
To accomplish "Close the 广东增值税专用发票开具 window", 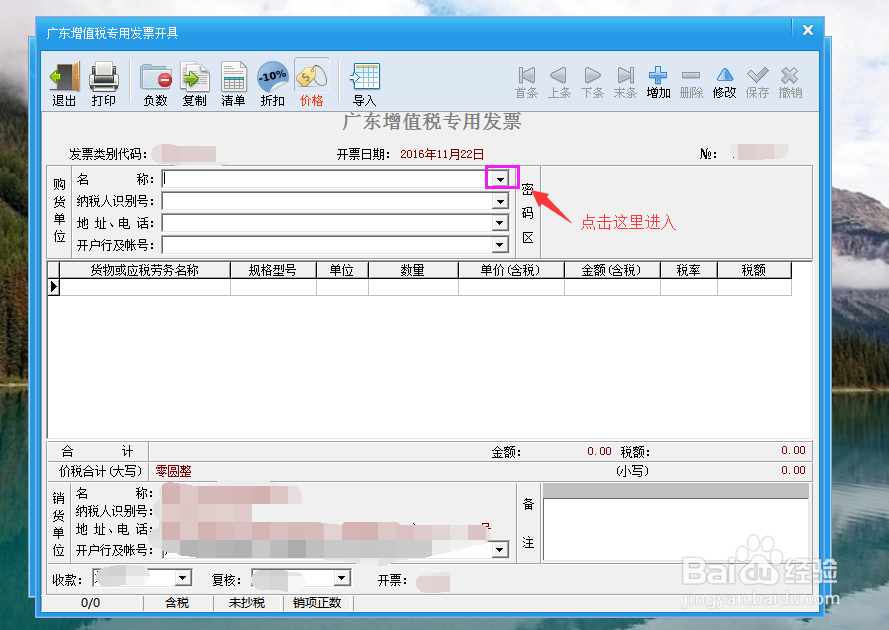I will 808,30.
